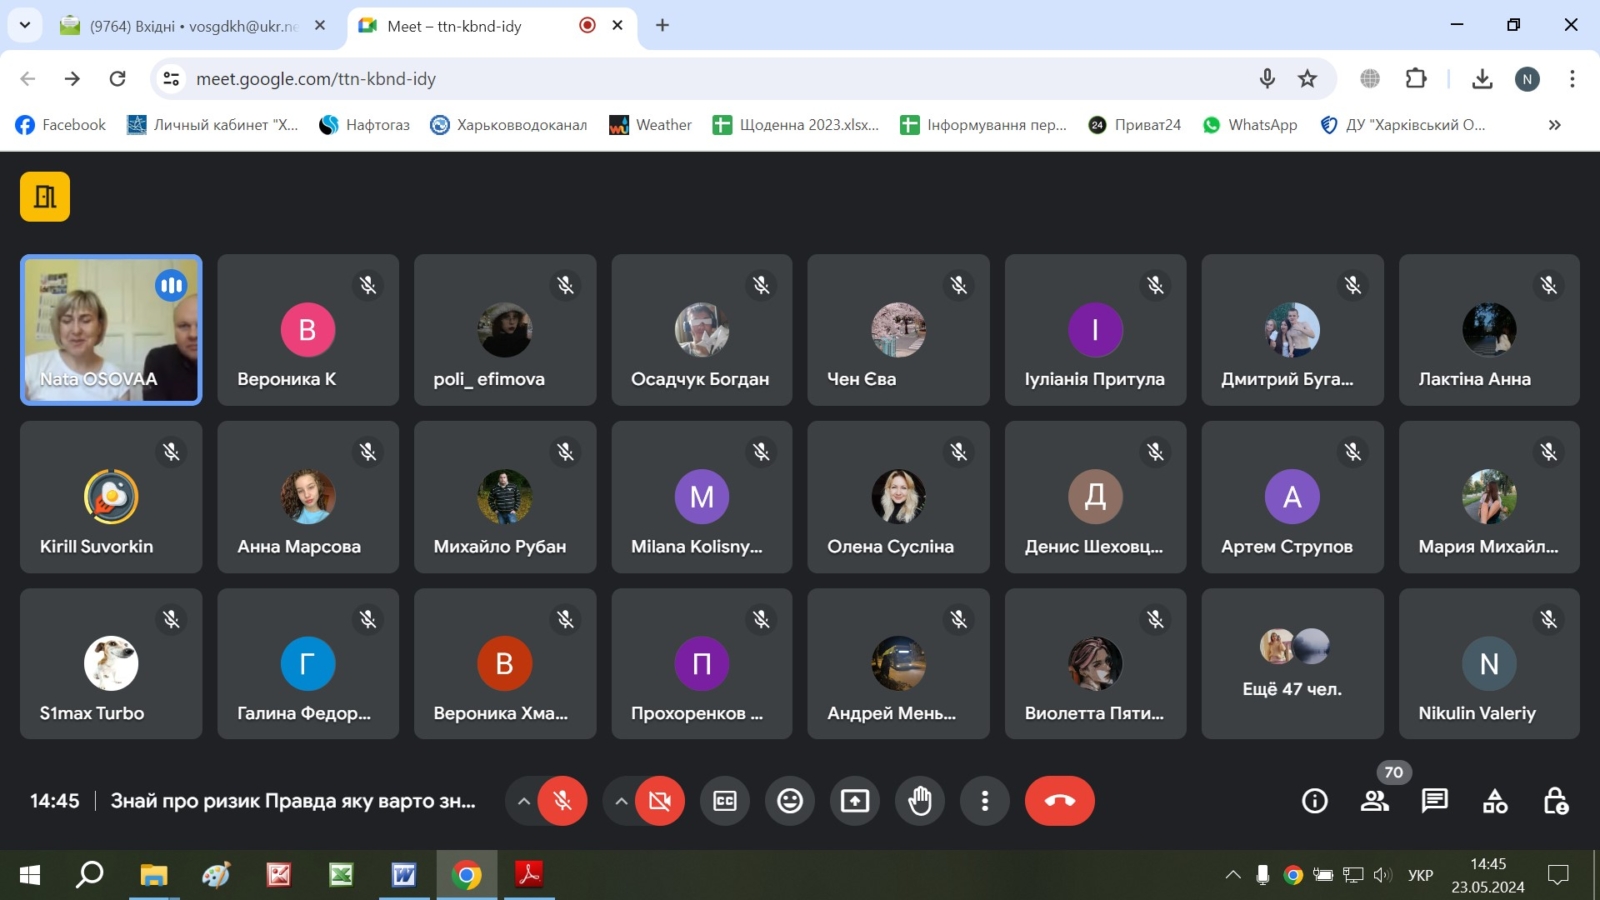Open the activities shapes icon
The image size is (1600, 900).
click(x=1495, y=801)
